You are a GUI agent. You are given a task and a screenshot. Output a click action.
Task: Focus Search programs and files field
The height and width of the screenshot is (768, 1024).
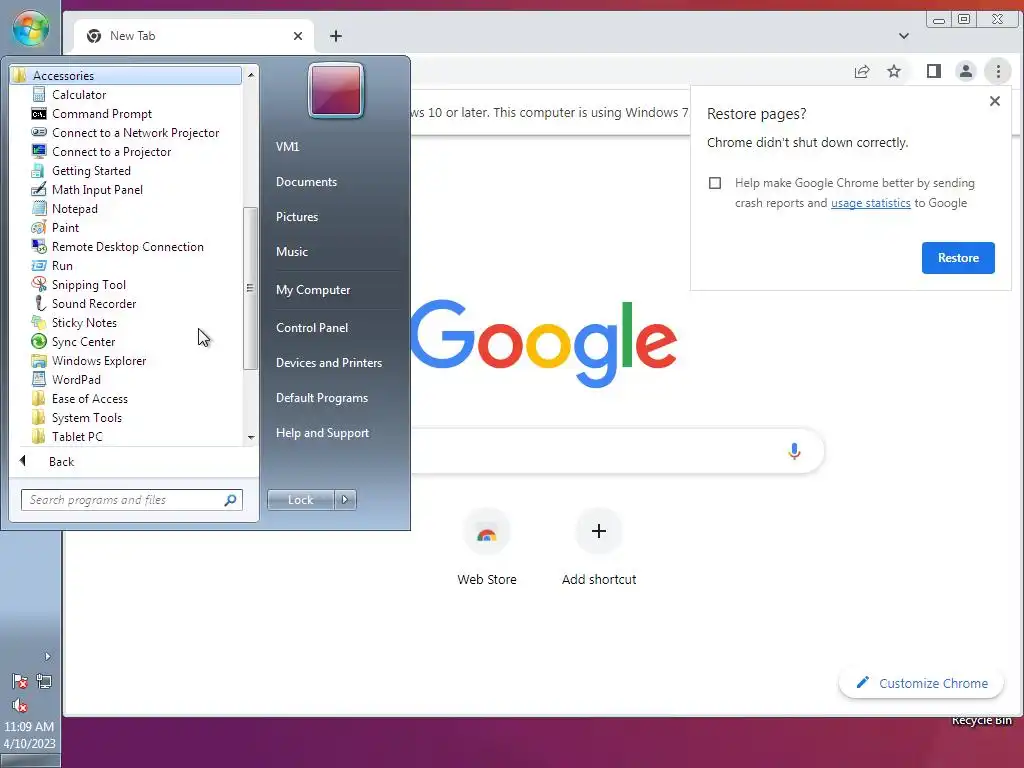click(x=131, y=500)
